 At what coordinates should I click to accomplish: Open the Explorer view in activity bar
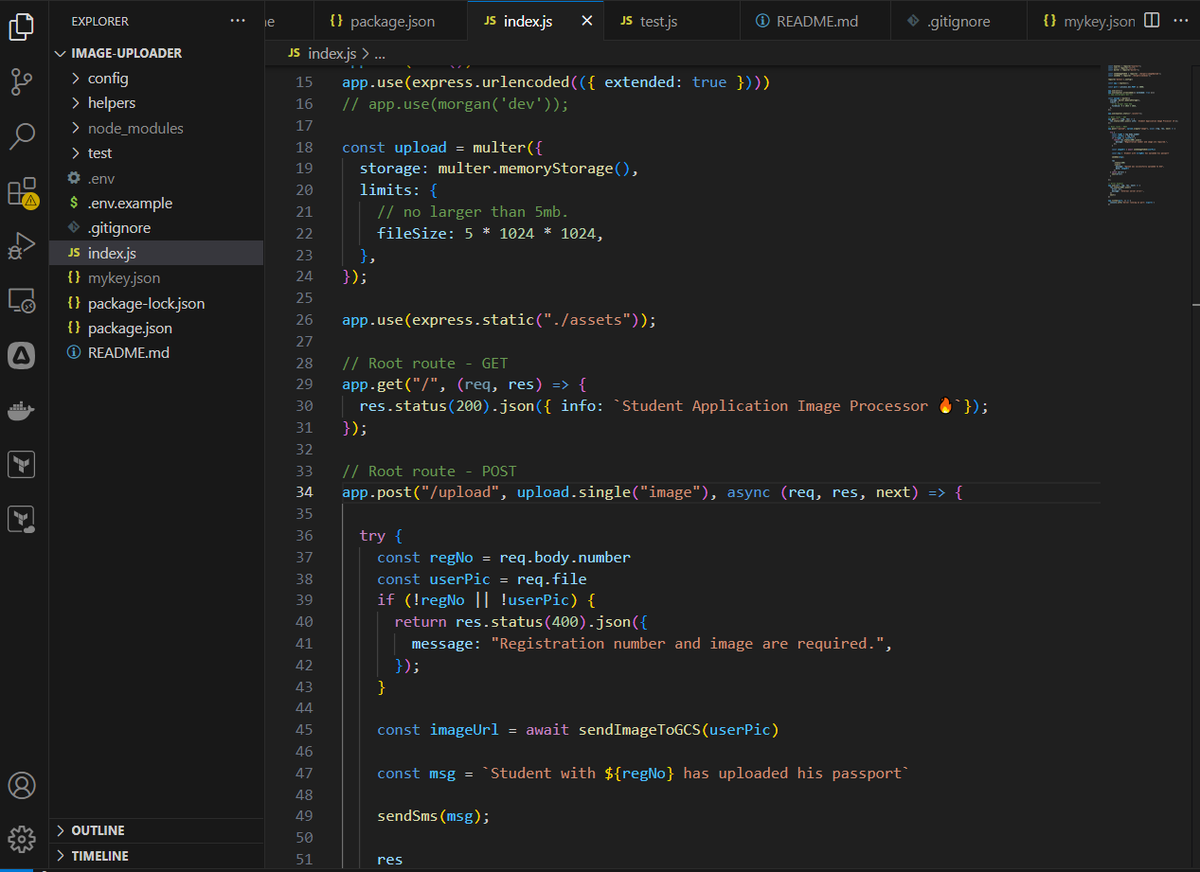[22, 27]
